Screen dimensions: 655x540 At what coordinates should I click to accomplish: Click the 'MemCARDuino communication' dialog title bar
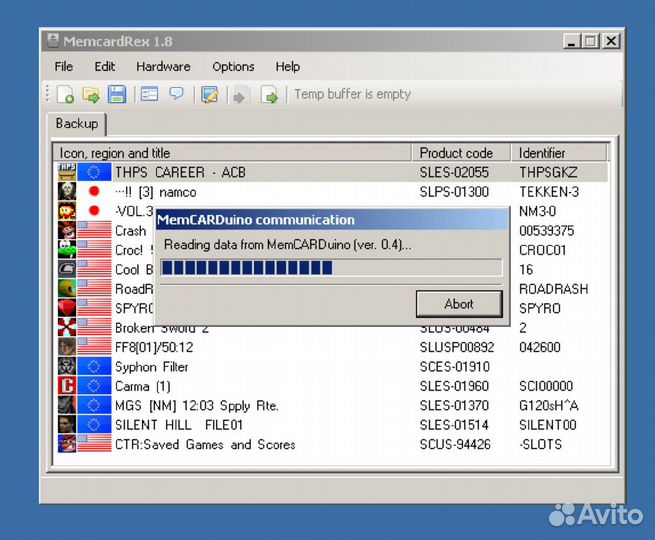pos(332,220)
